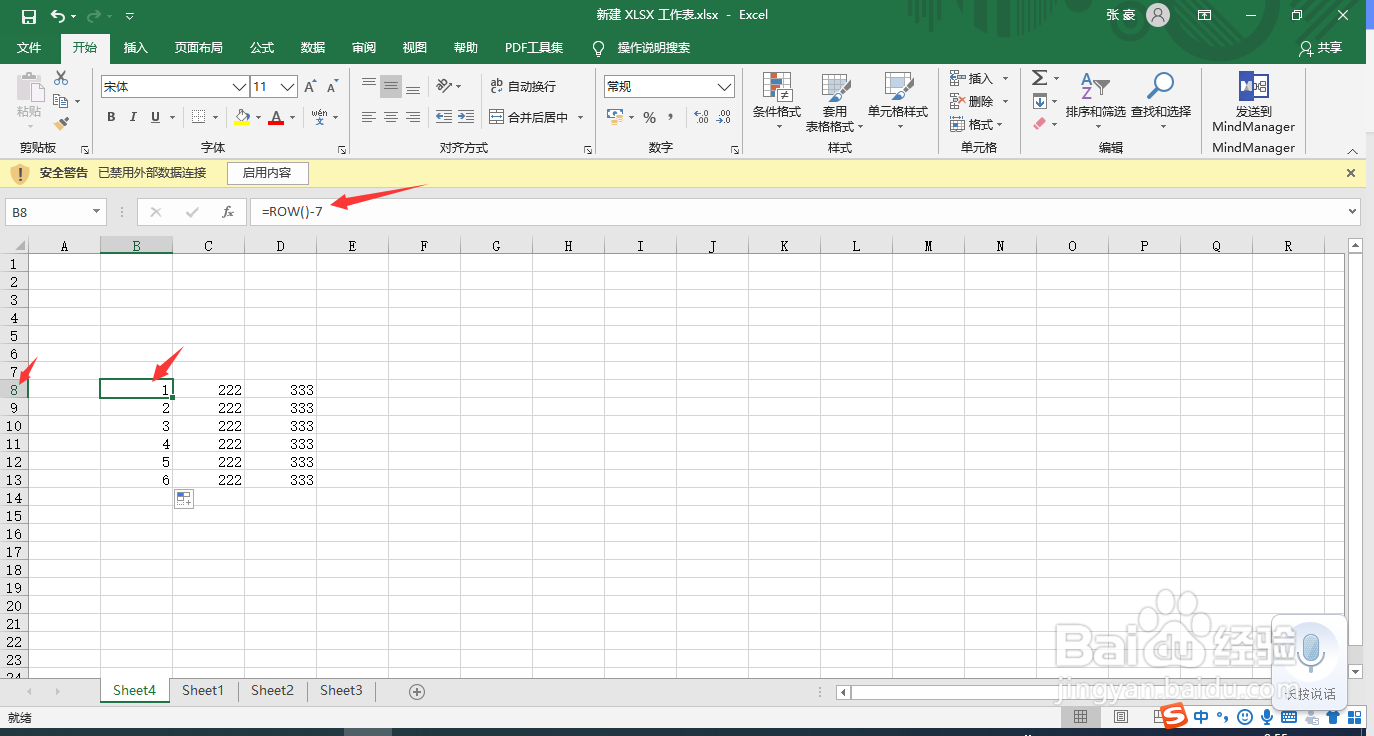Open 条件格式 conditional formatting
This screenshot has width=1374, height=736.
click(x=777, y=102)
